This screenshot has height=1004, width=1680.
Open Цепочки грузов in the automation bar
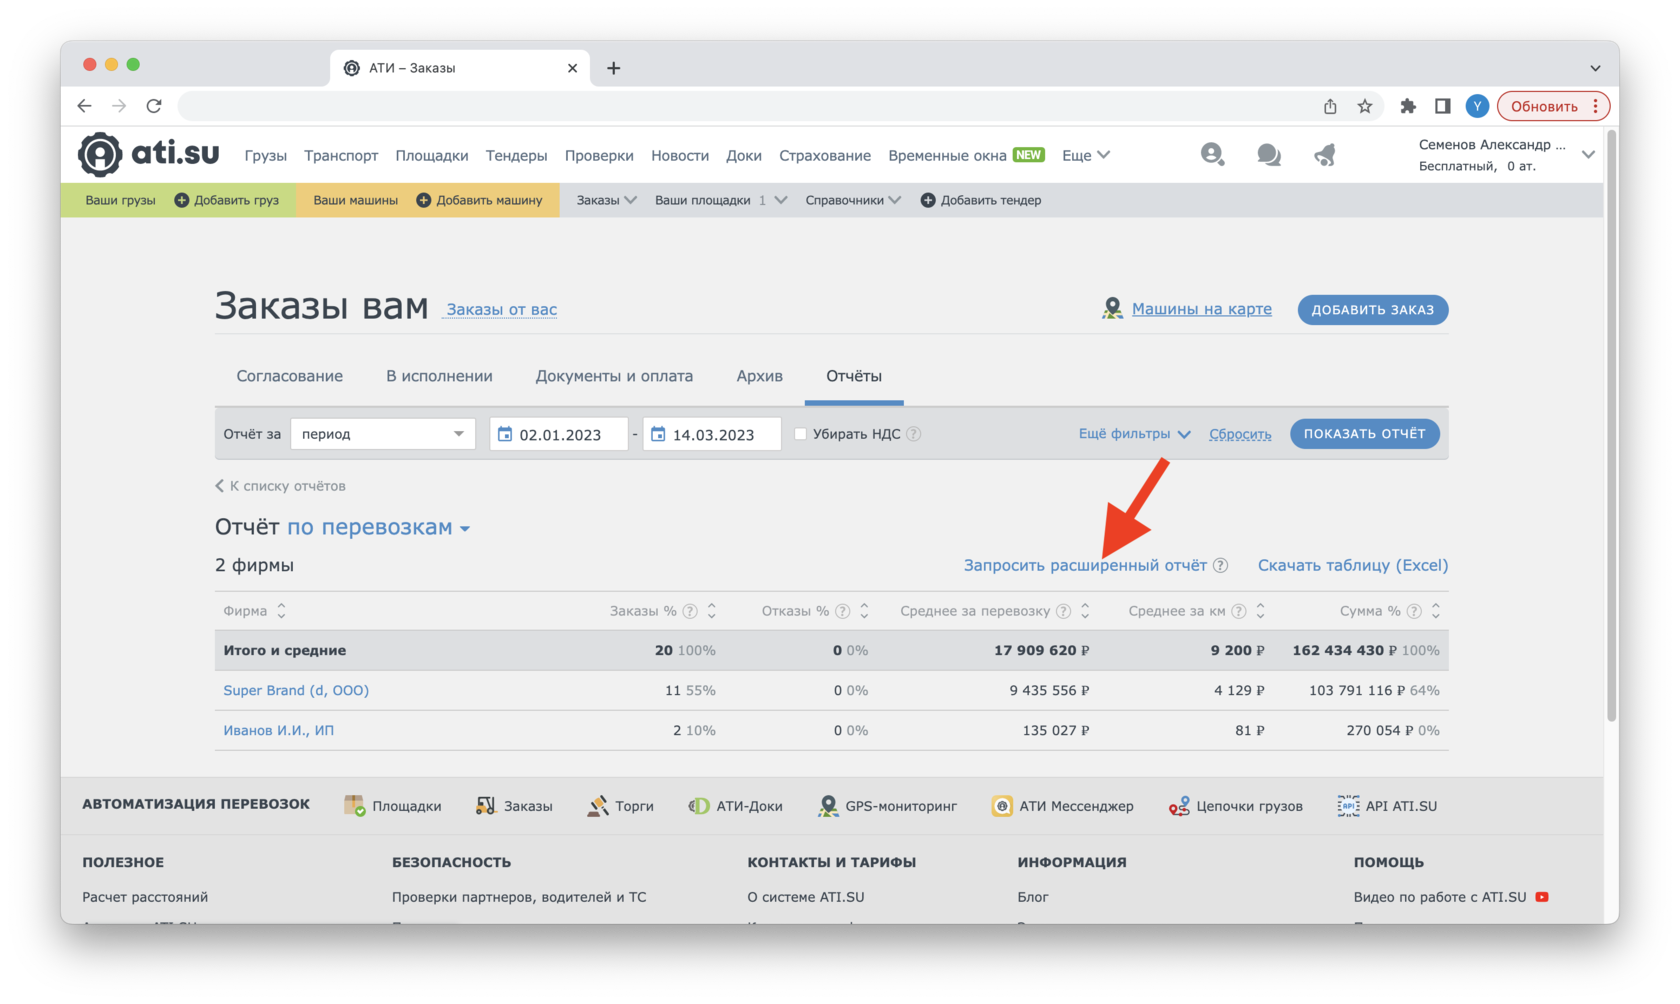coord(1236,806)
